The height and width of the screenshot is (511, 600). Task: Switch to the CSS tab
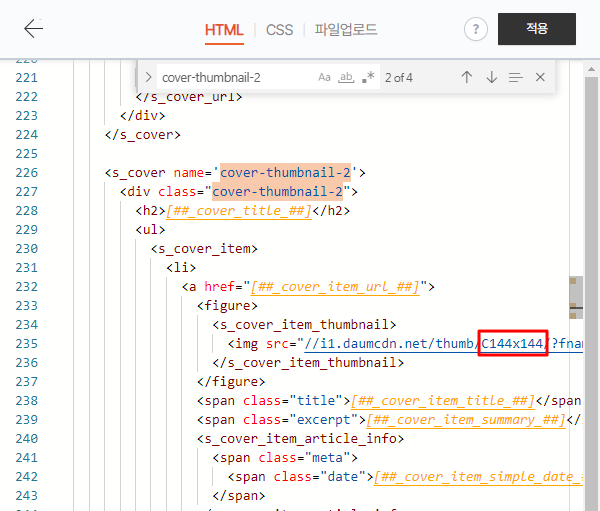click(x=279, y=30)
